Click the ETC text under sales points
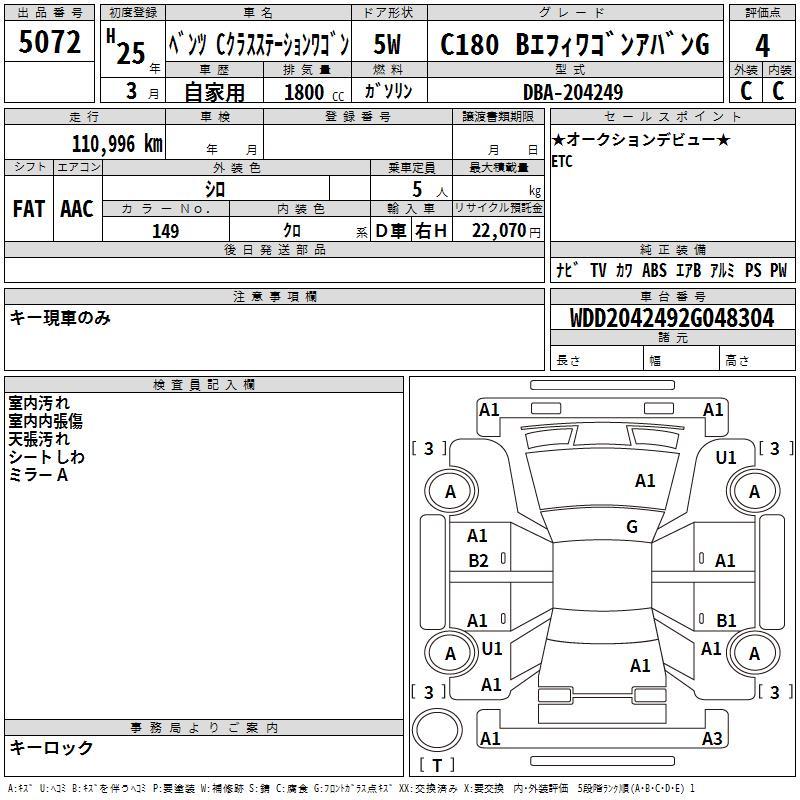 pyautogui.click(x=562, y=162)
